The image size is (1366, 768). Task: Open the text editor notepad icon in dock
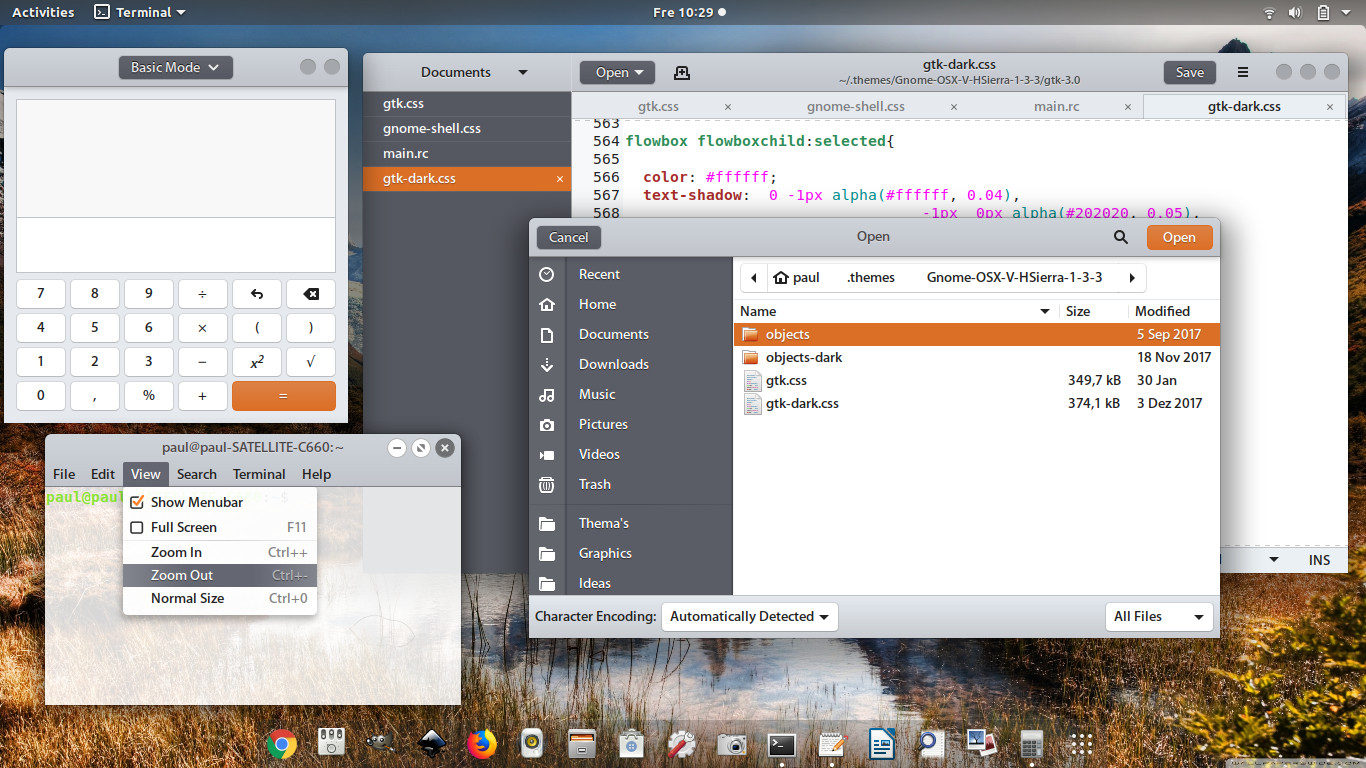tap(832, 743)
